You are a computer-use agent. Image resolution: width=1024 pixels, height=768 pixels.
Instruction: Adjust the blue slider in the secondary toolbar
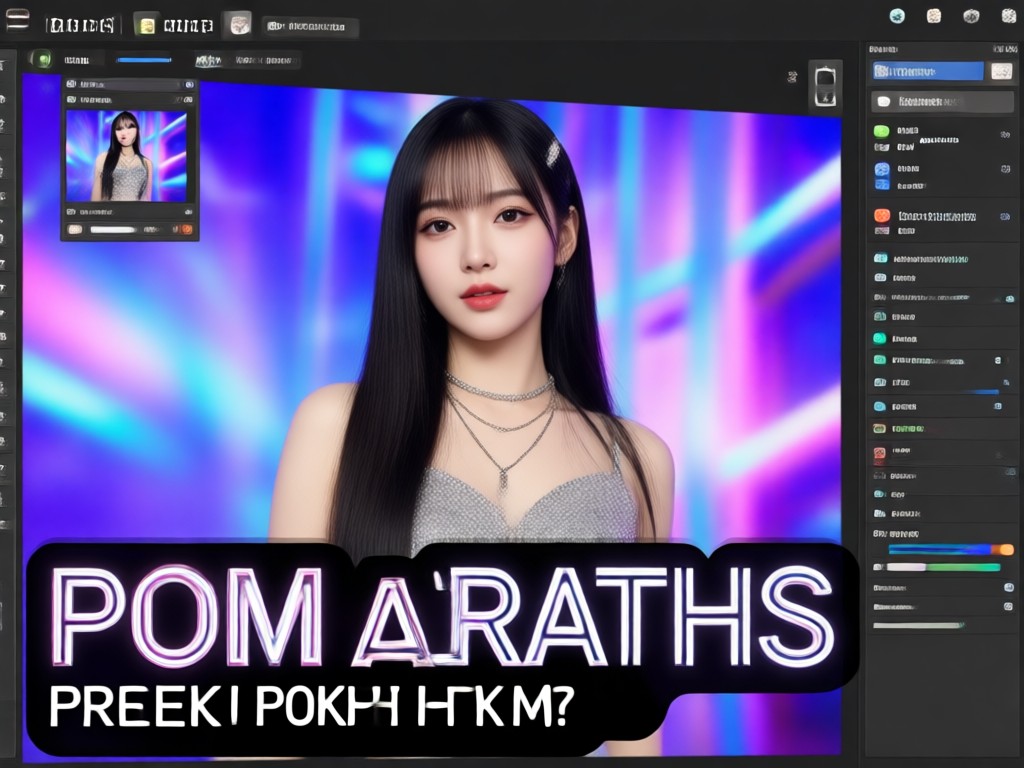pos(144,60)
